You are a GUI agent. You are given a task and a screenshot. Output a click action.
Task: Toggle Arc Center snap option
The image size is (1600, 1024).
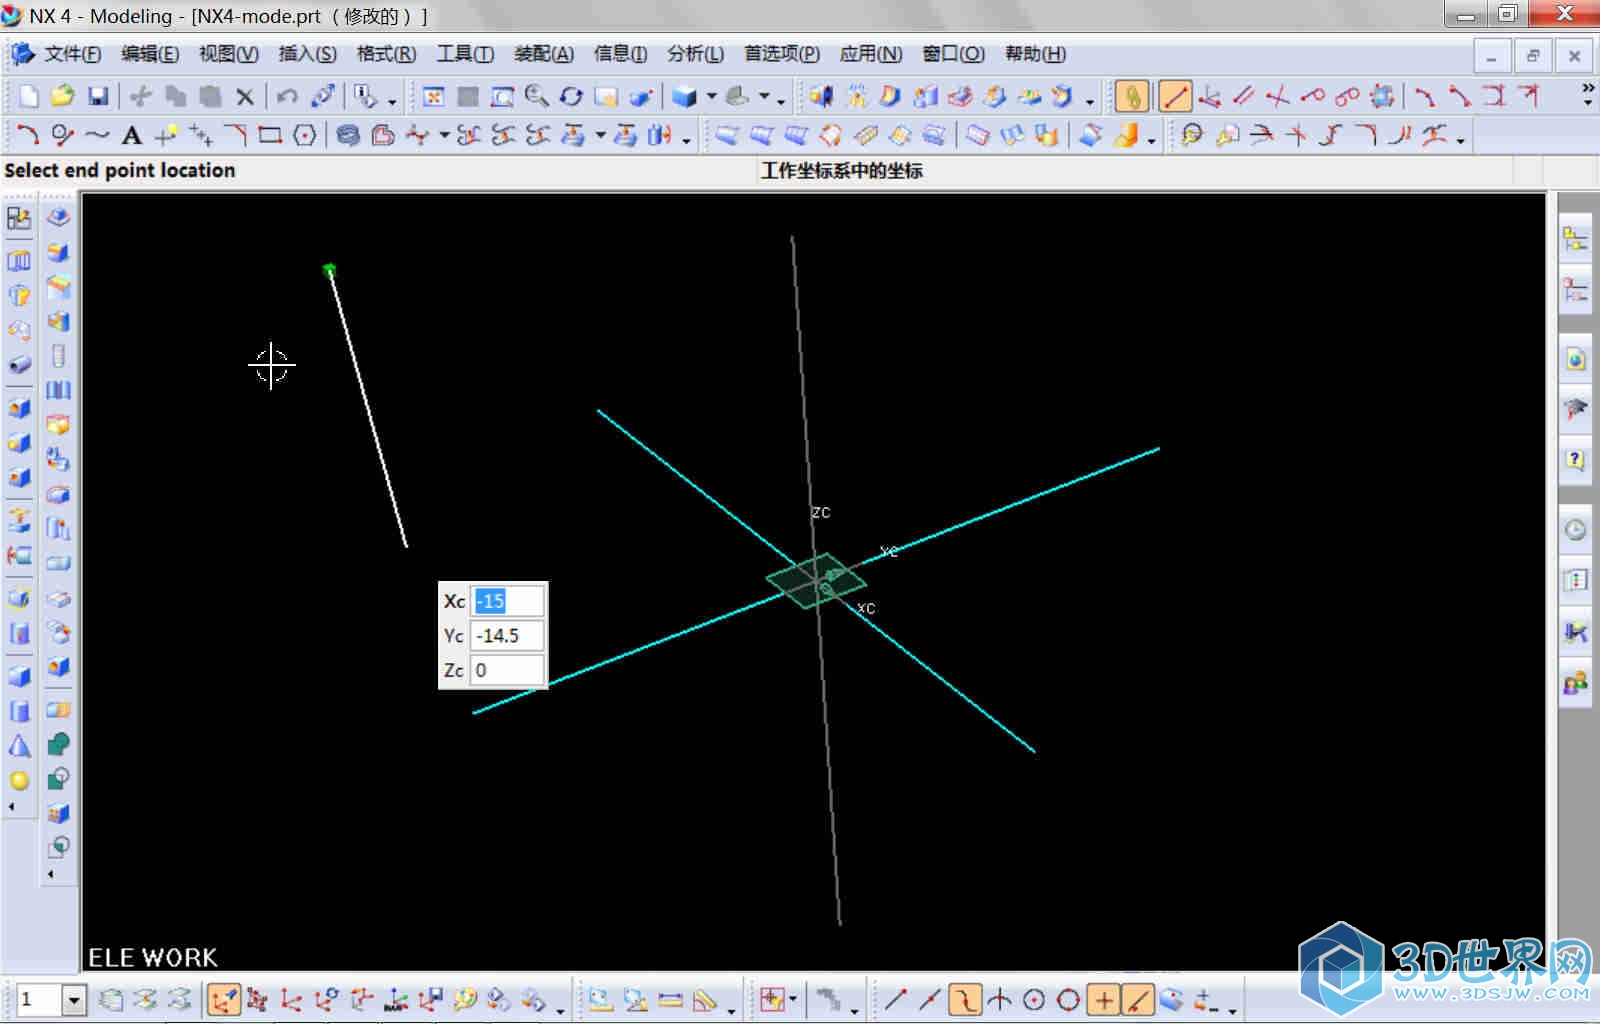1034,999
